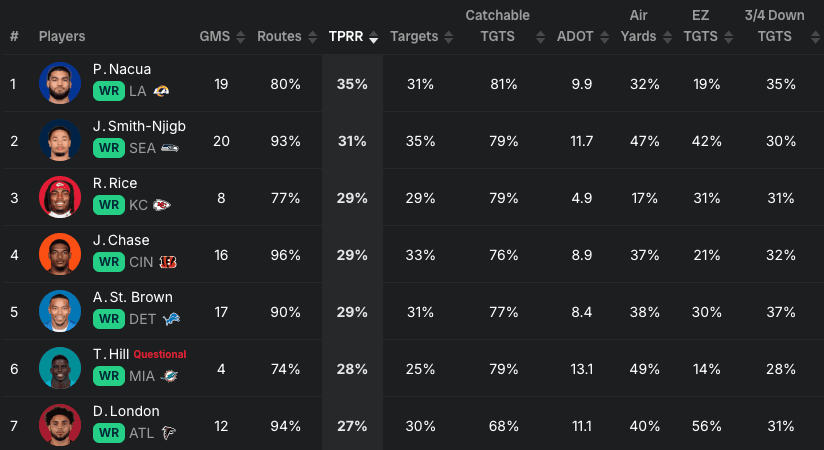Click D. London's player headshot

tap(60, 424)
